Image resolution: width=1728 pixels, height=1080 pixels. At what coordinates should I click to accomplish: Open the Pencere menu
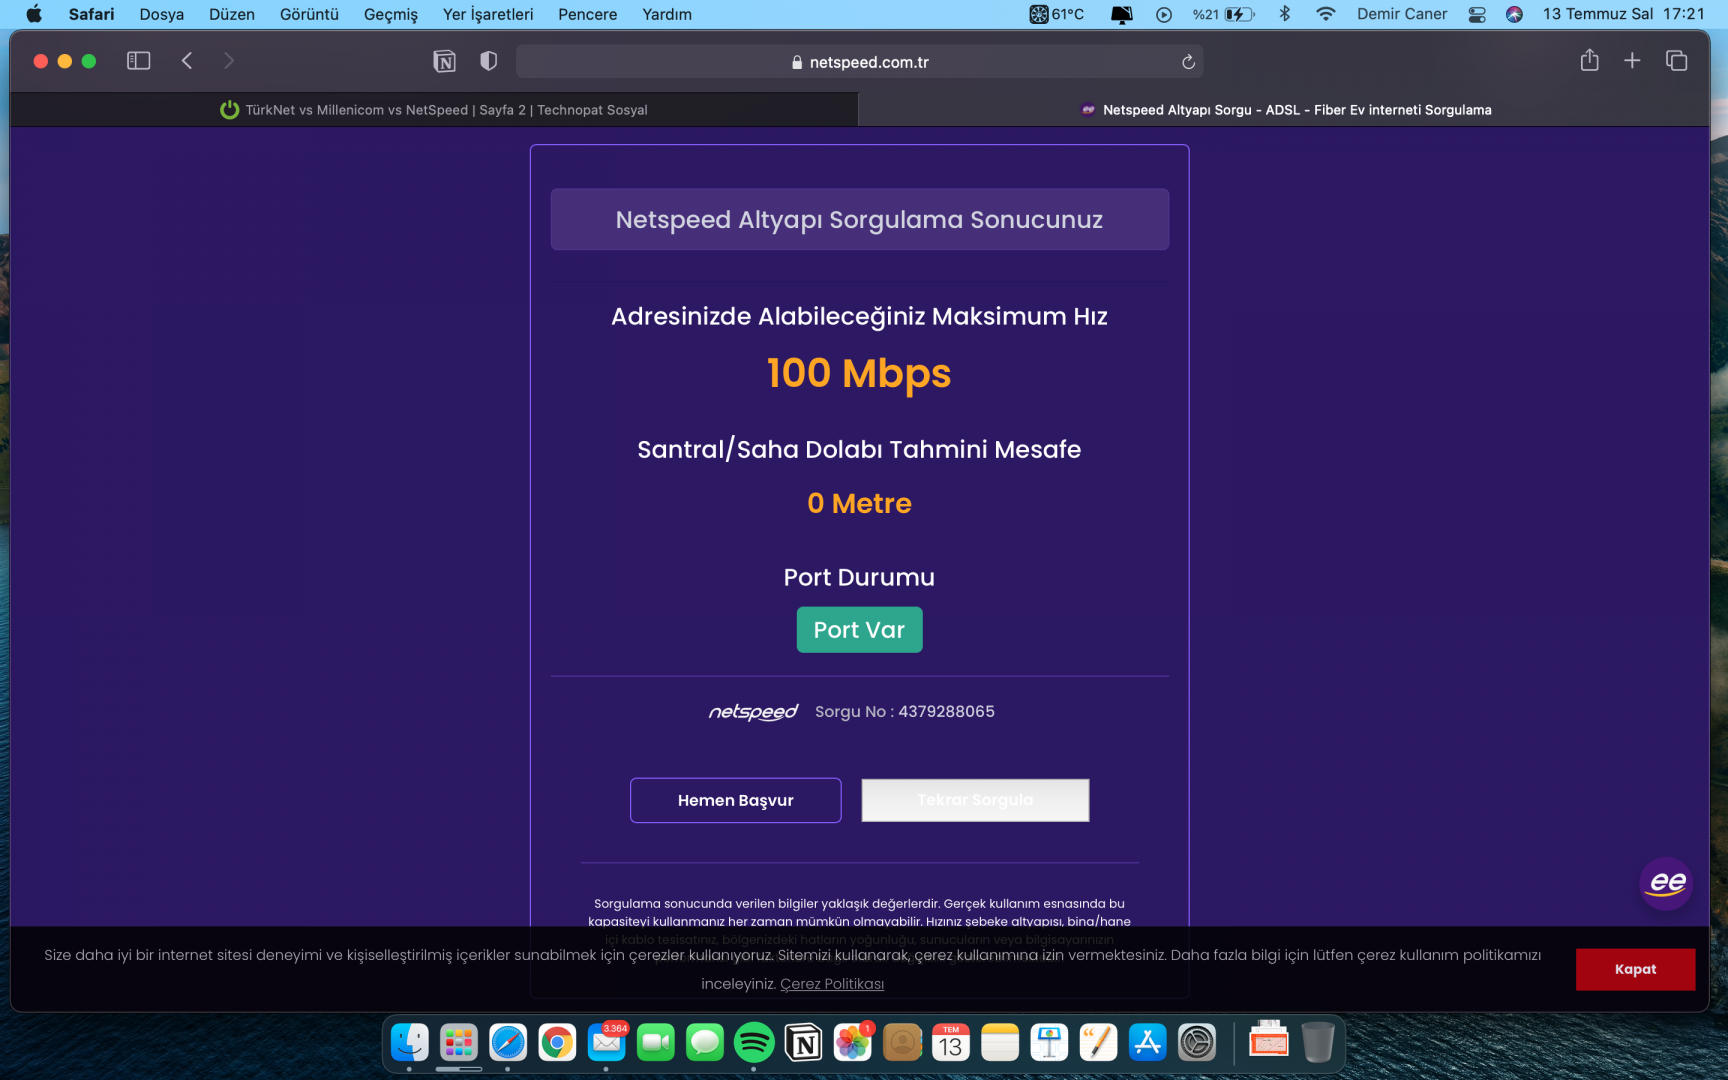click(588, 14)
